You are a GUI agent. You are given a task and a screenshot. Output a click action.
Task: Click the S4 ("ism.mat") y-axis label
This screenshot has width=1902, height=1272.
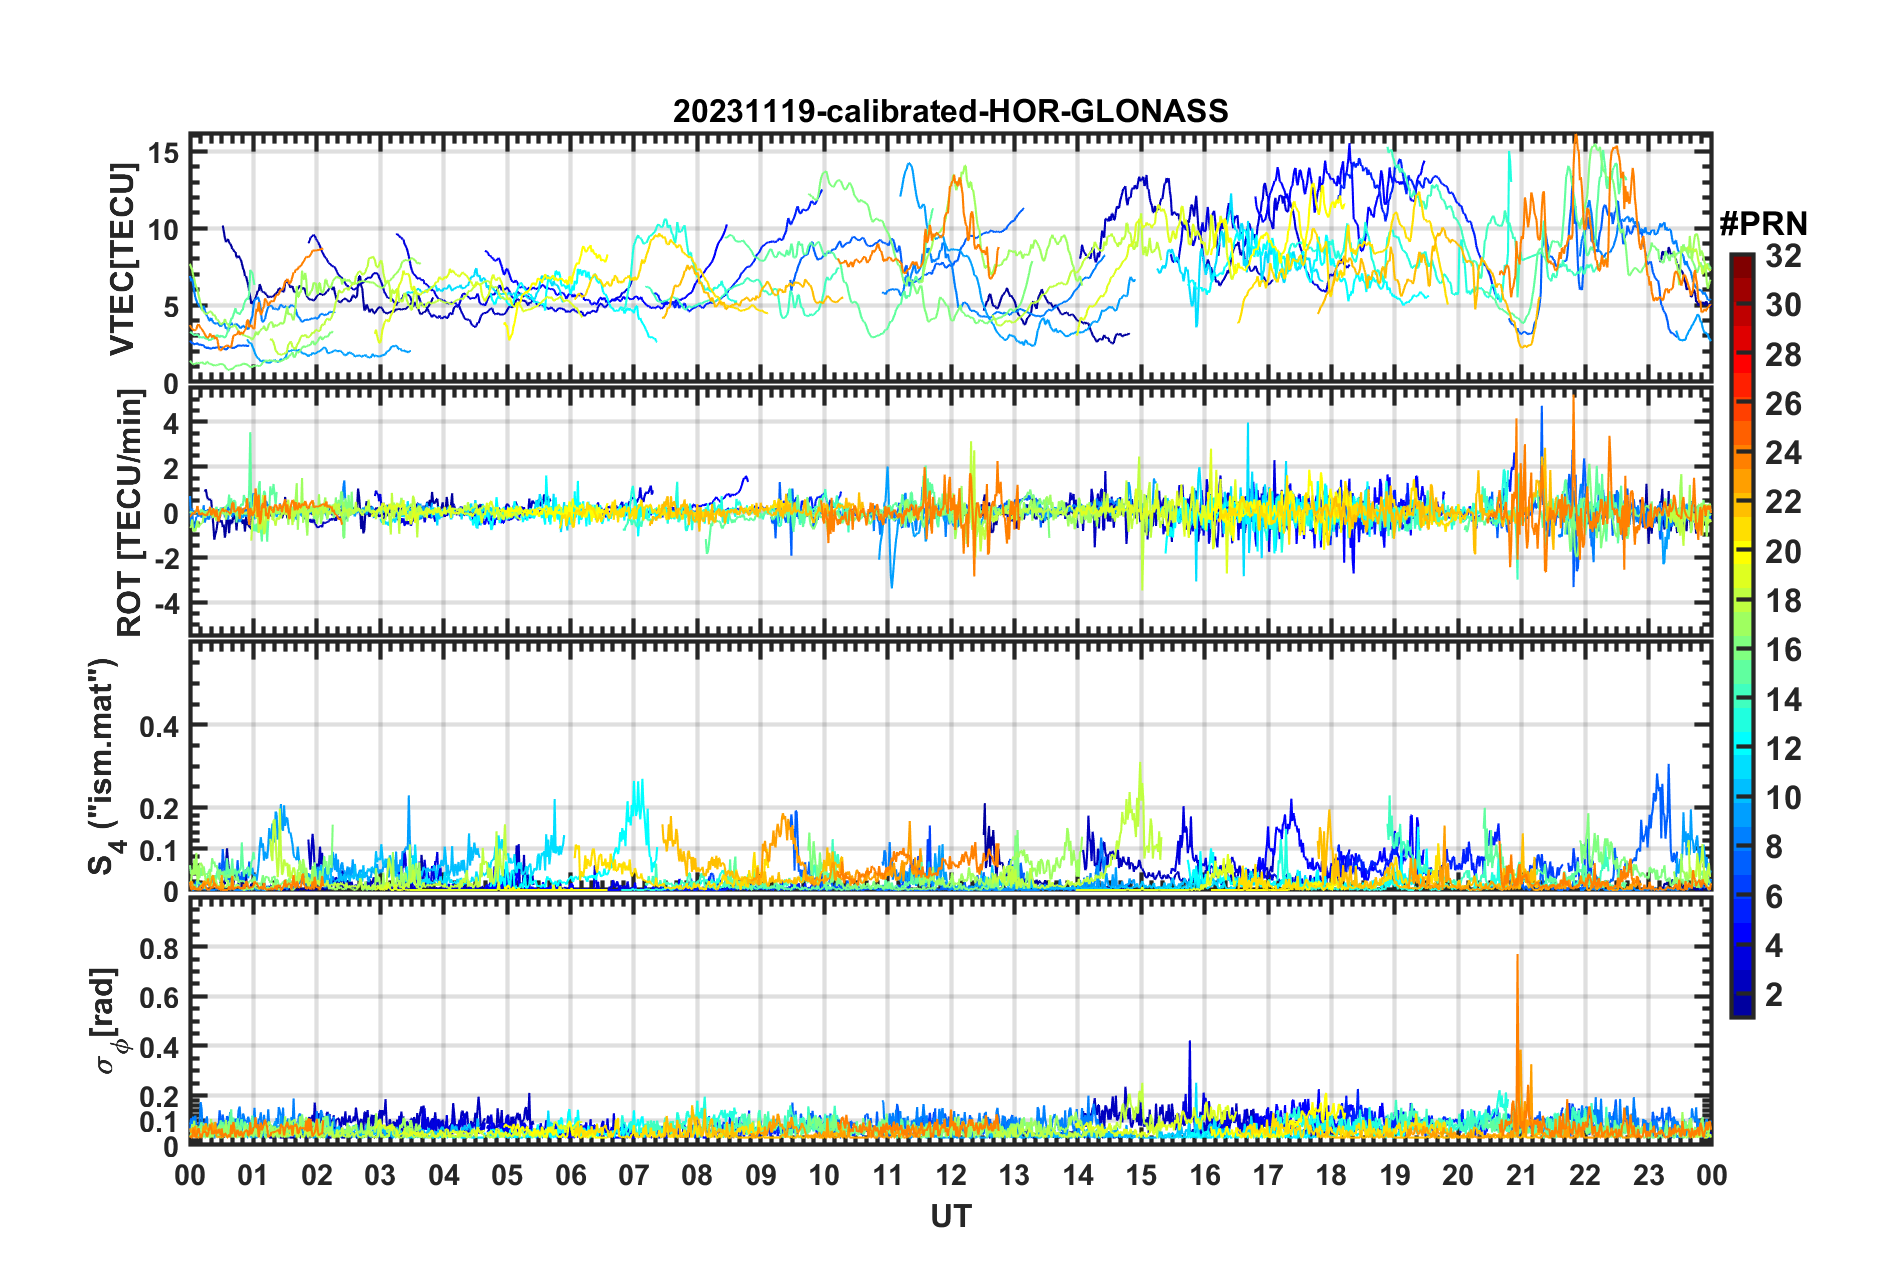point(105,766)
